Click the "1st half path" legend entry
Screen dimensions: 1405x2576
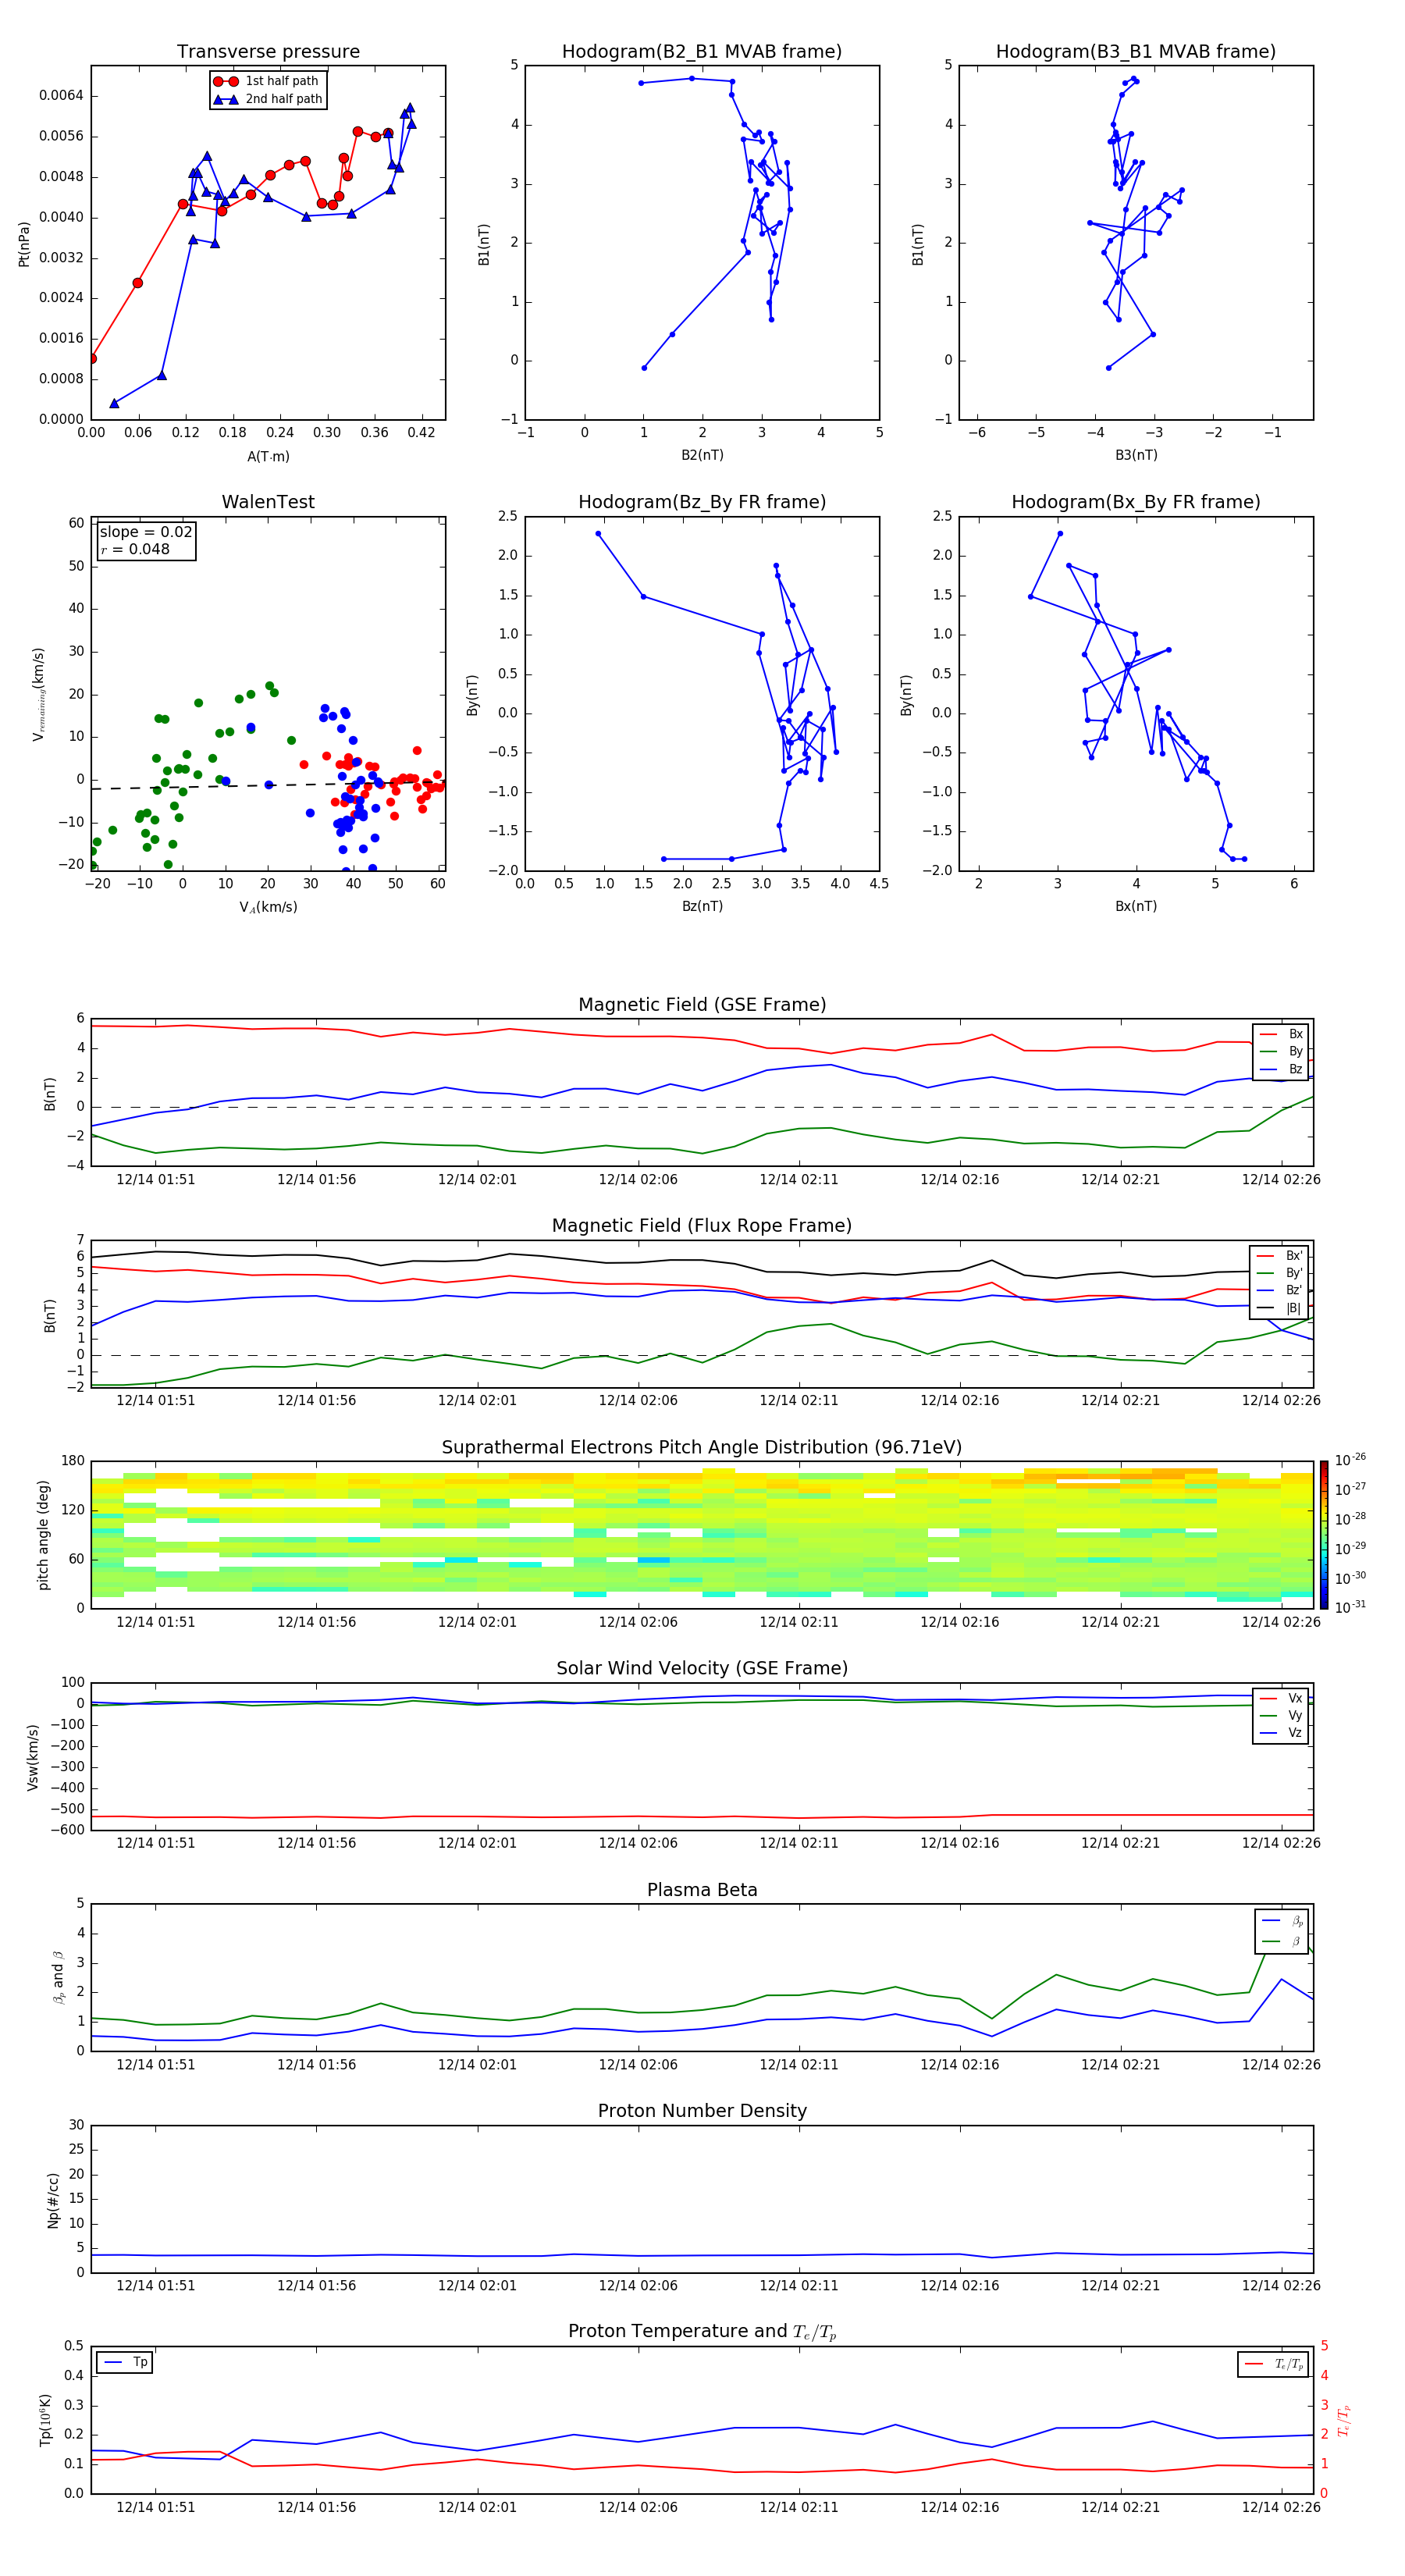(x=267, y=81)
